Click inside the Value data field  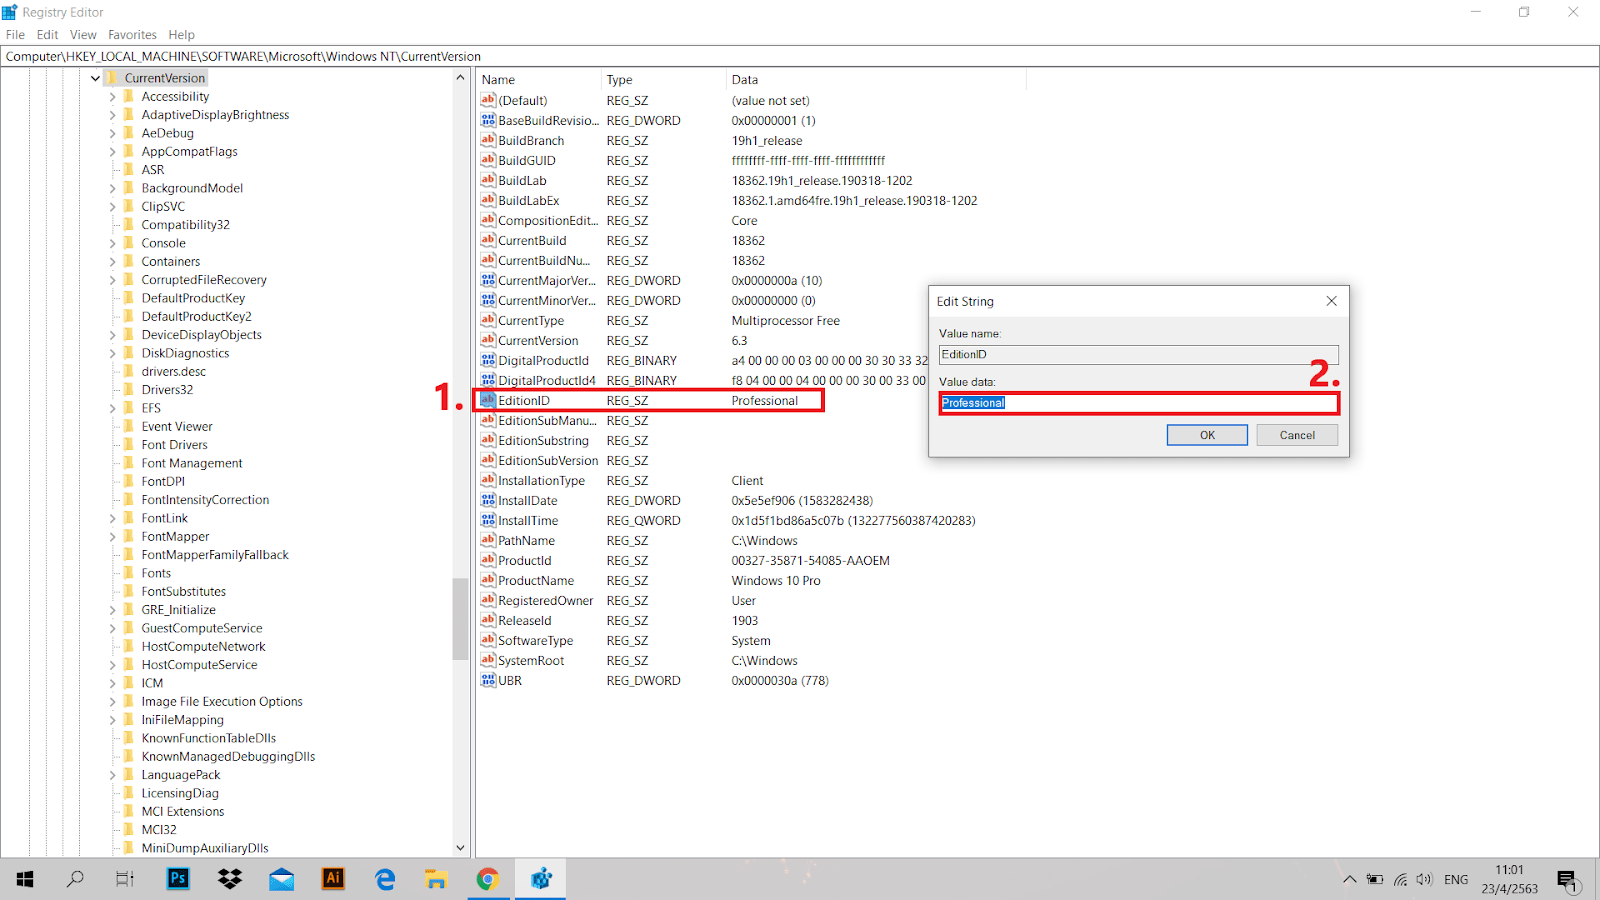(x=1138, y=403)
